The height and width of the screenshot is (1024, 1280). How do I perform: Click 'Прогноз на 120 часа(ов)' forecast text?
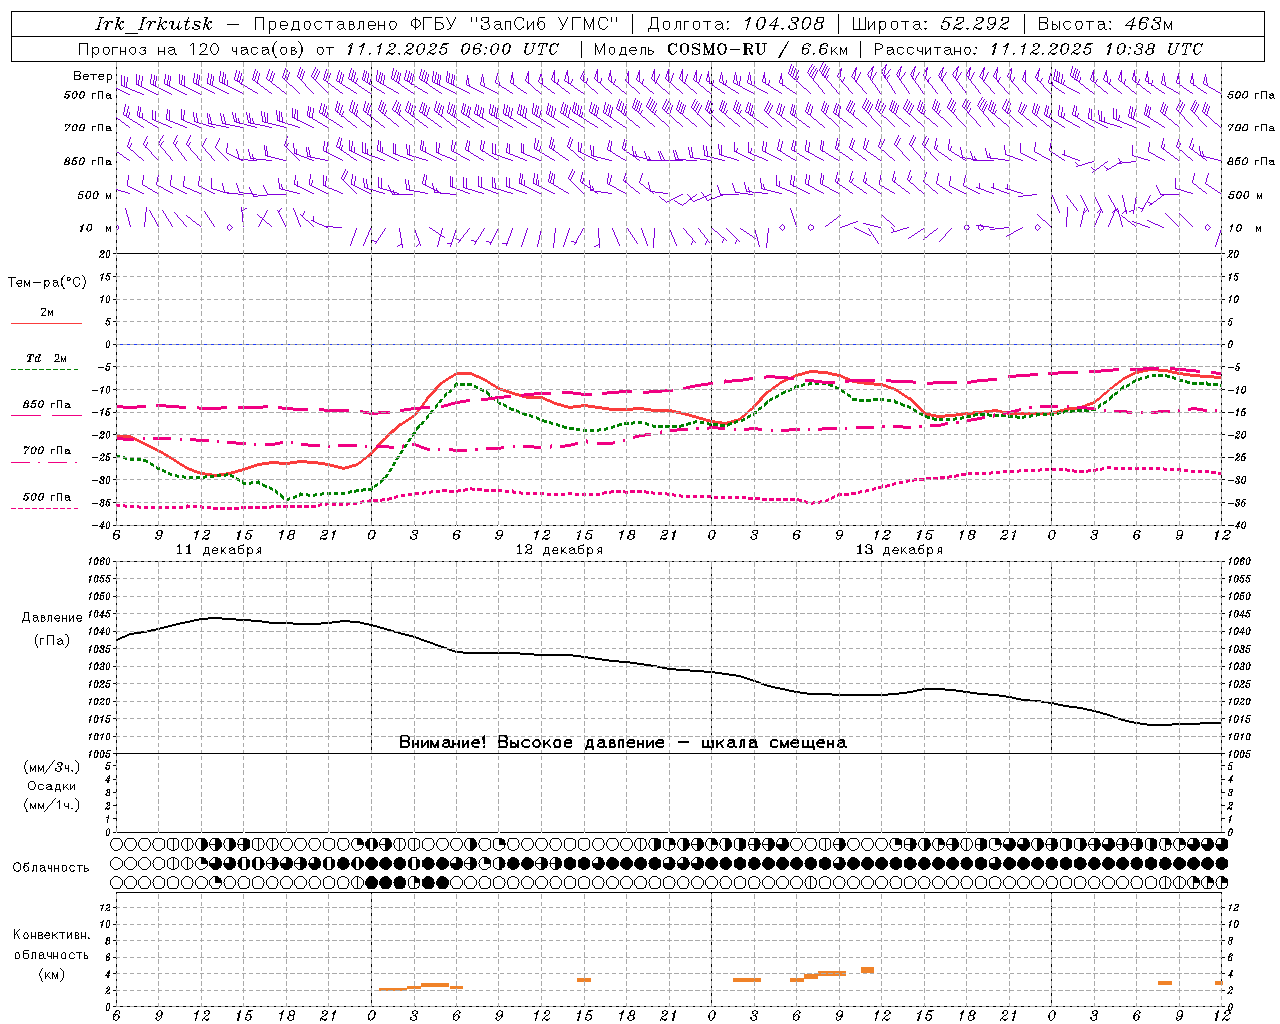pyautogui.click(x=193, y=49)
